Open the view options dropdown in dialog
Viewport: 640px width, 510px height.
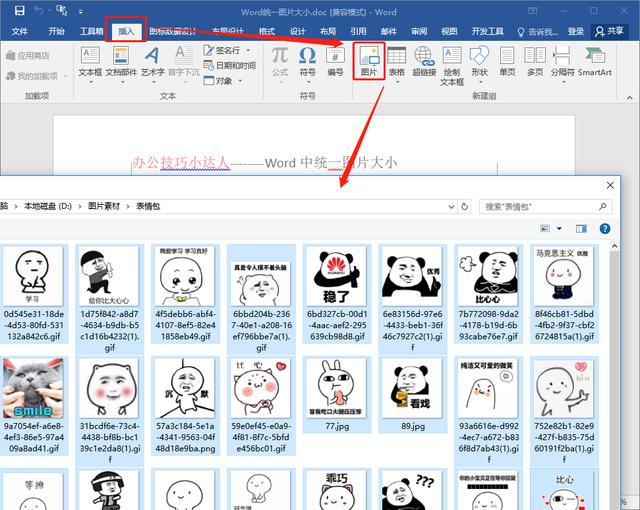pos(559,228)
